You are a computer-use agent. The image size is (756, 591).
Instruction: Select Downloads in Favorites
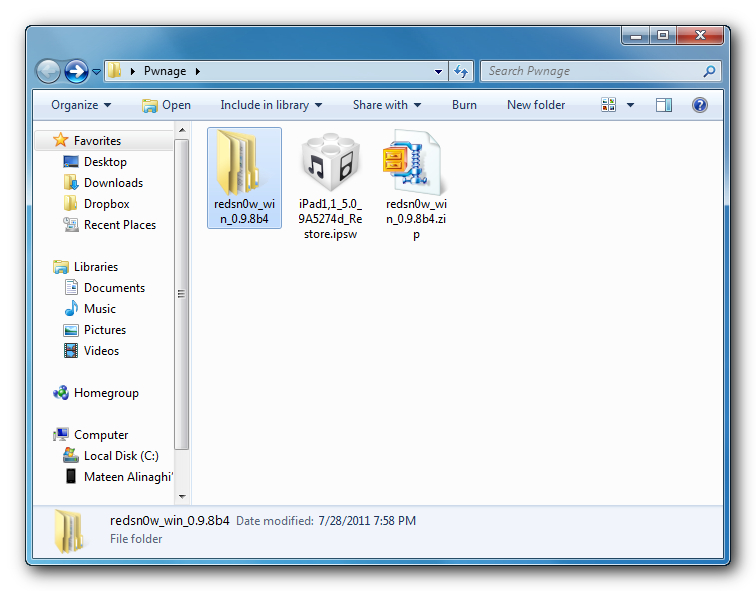(113, 183)
